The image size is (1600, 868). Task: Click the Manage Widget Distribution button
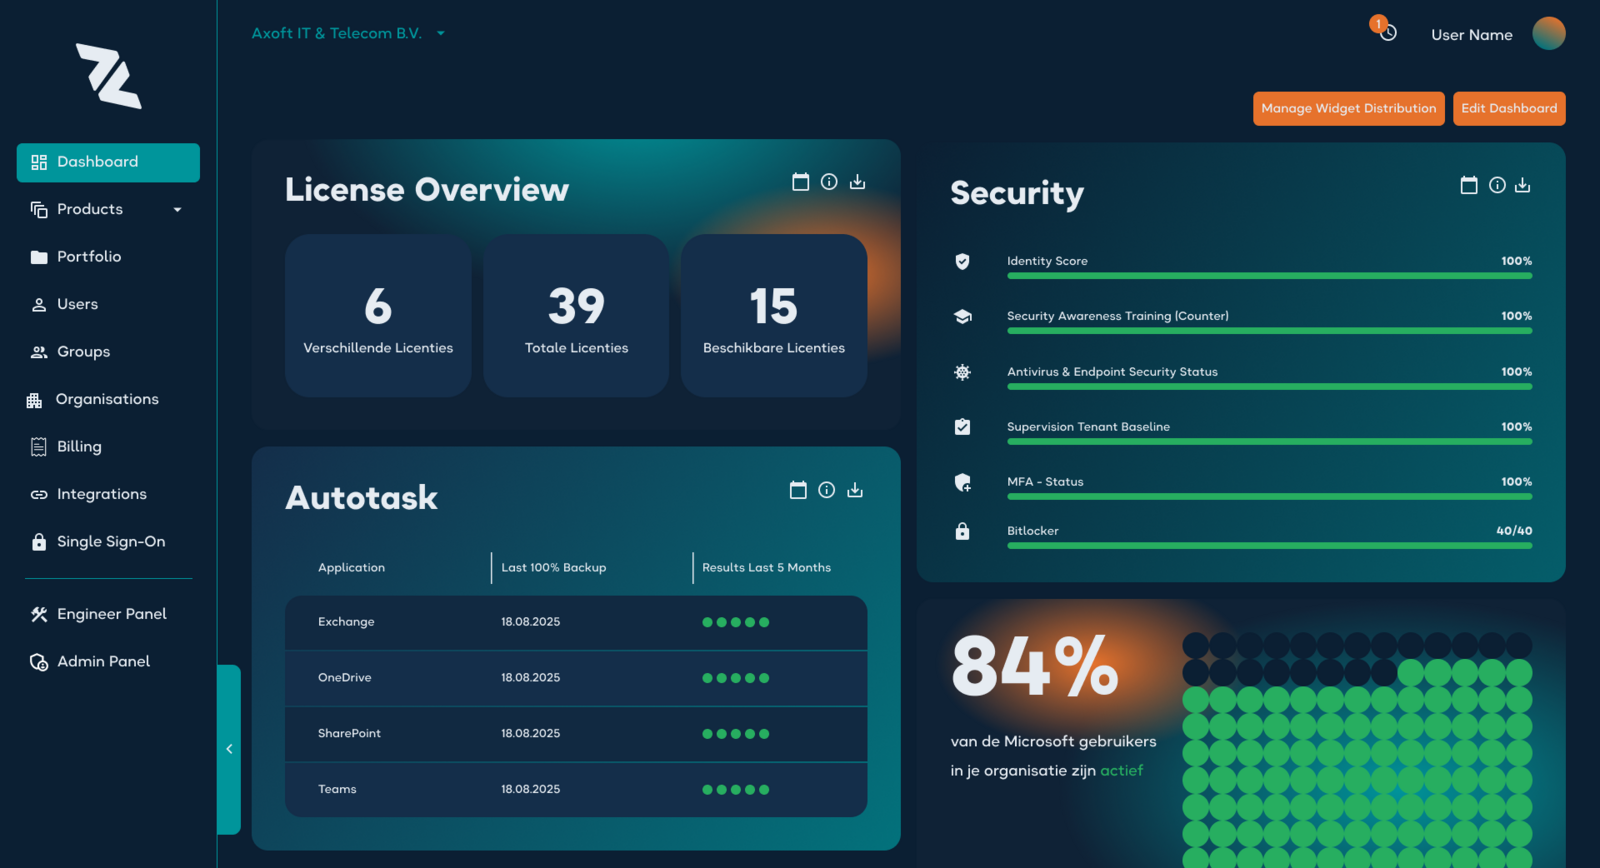point(1349,109)
